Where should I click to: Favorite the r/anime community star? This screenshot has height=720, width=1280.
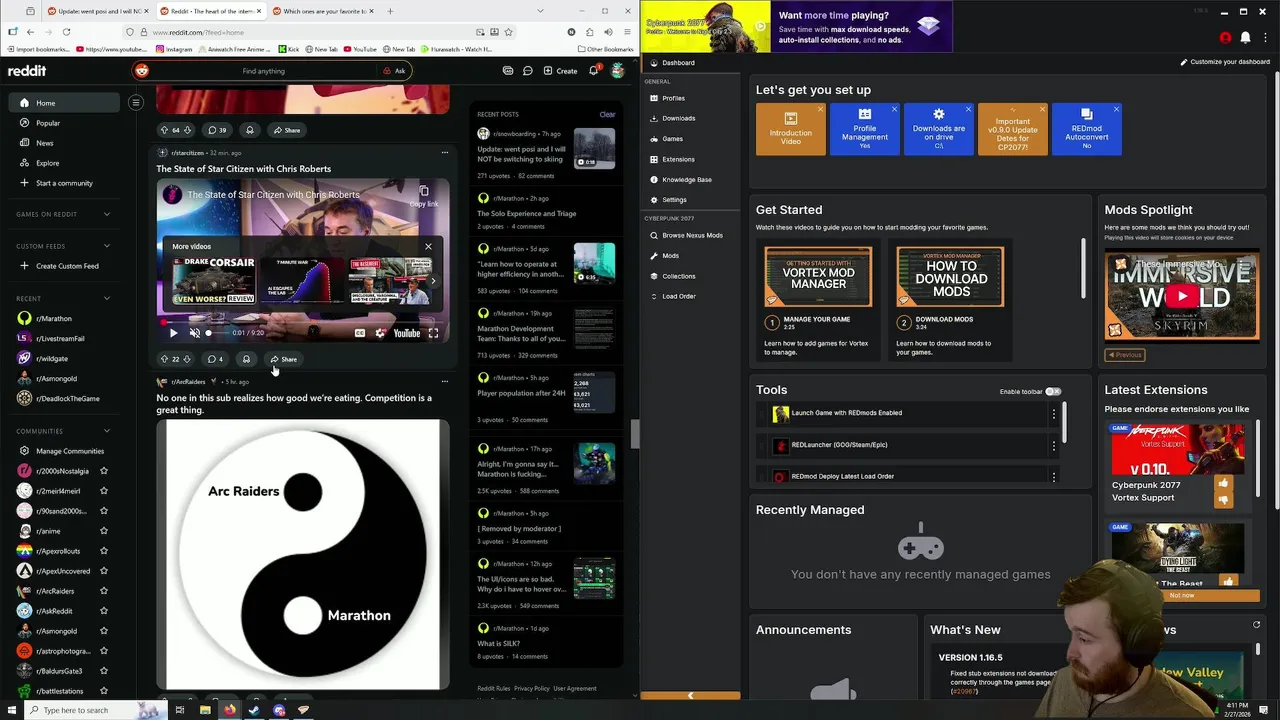tap(103, 531)
